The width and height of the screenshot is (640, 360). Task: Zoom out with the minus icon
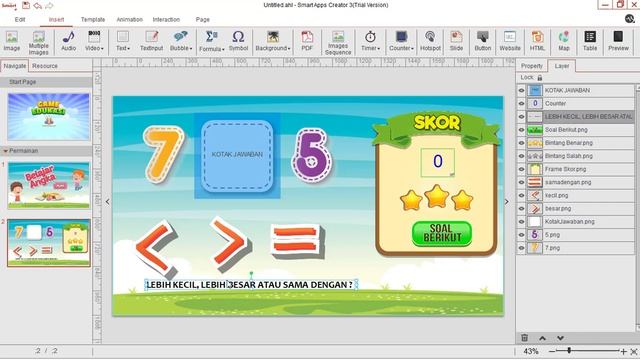(552, 351)
